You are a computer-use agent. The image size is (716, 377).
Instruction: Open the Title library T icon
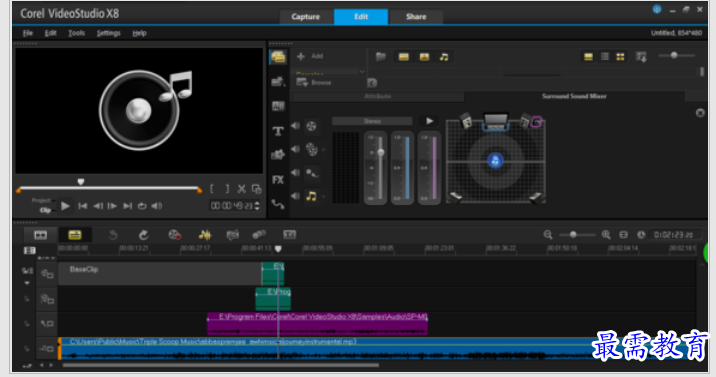tap(278, 131)
